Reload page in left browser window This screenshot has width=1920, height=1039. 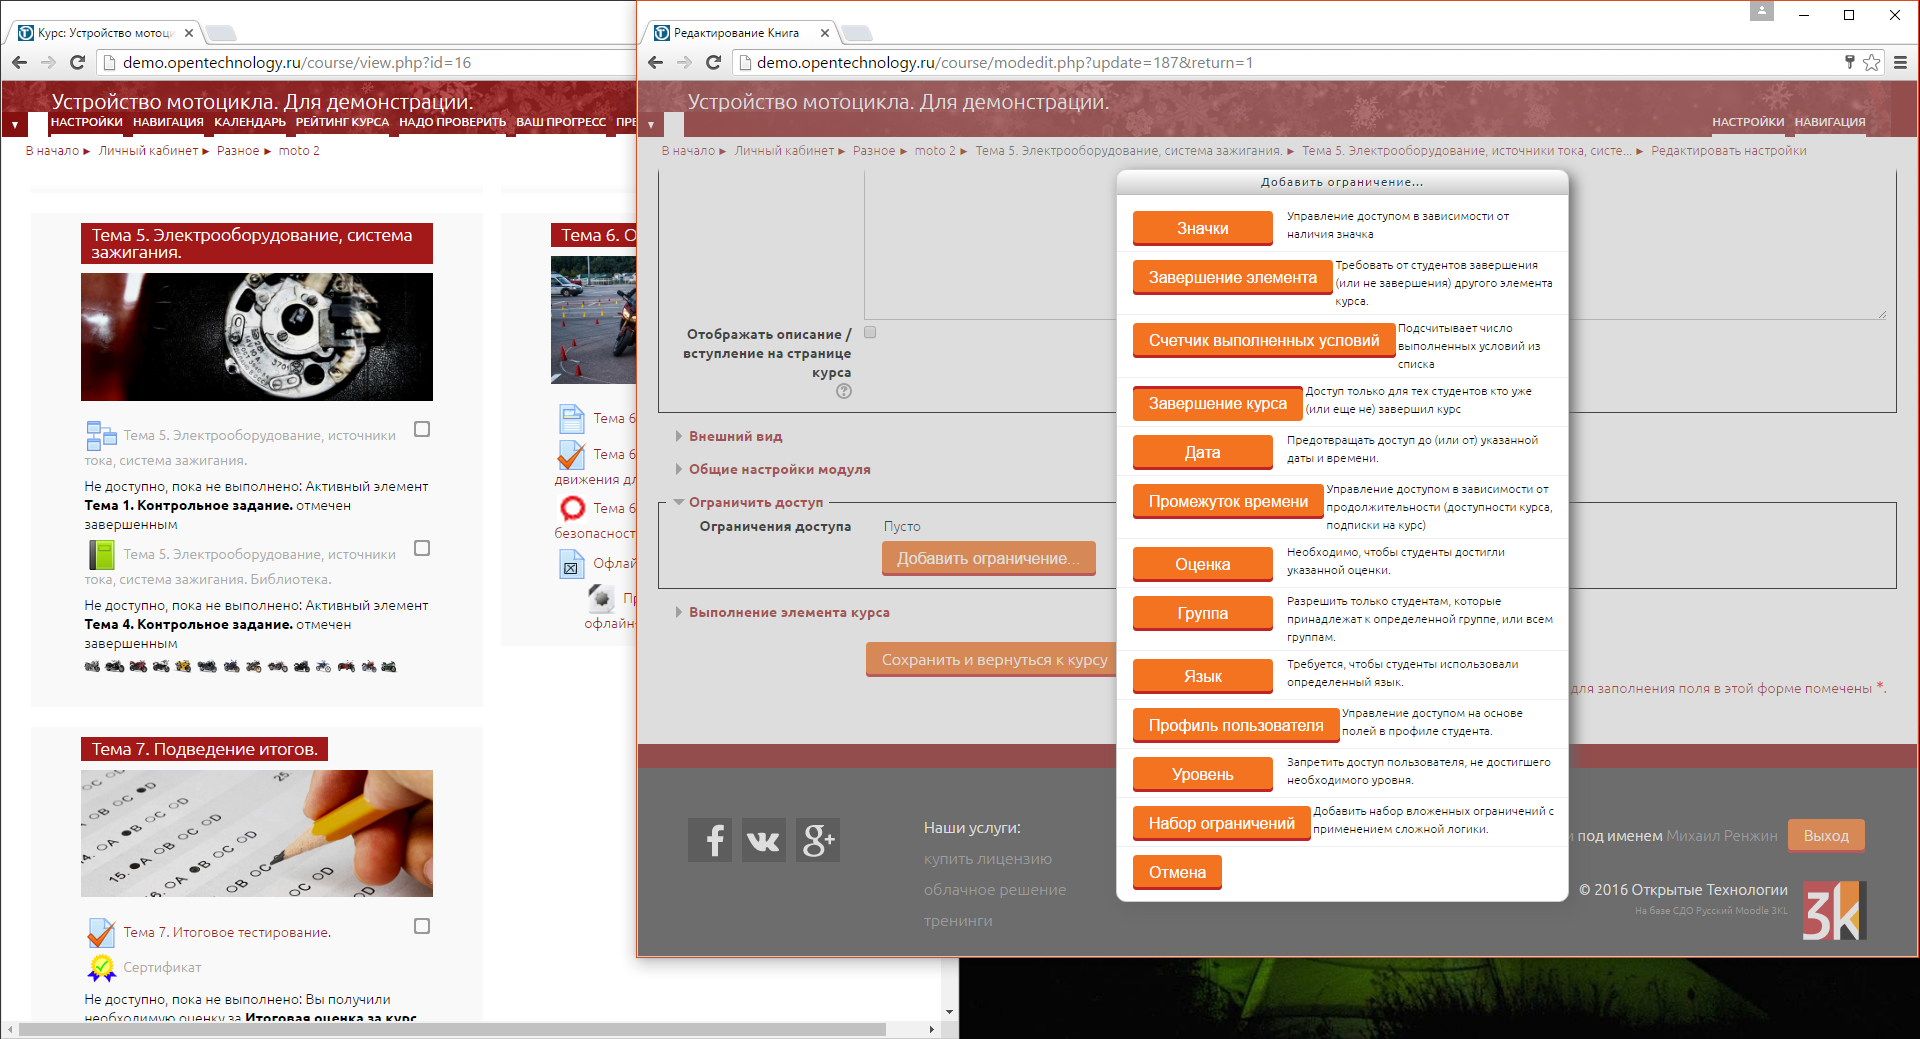(77, 62)
